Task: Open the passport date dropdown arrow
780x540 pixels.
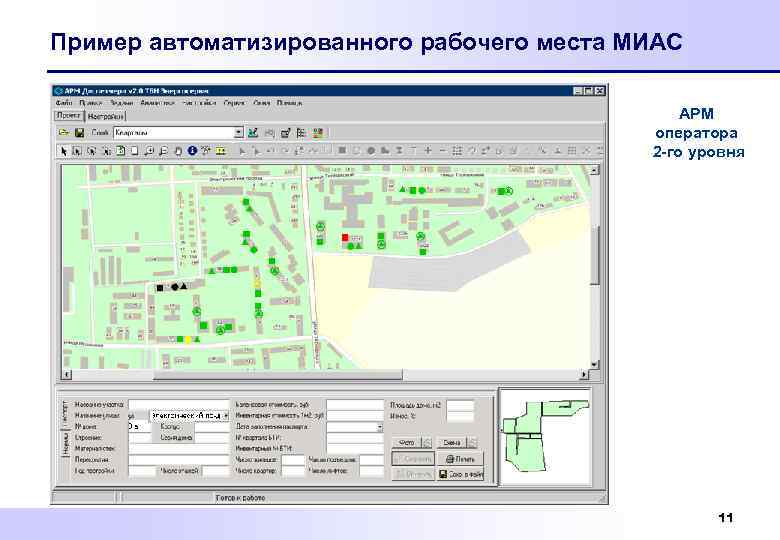Action: [380, 427]
